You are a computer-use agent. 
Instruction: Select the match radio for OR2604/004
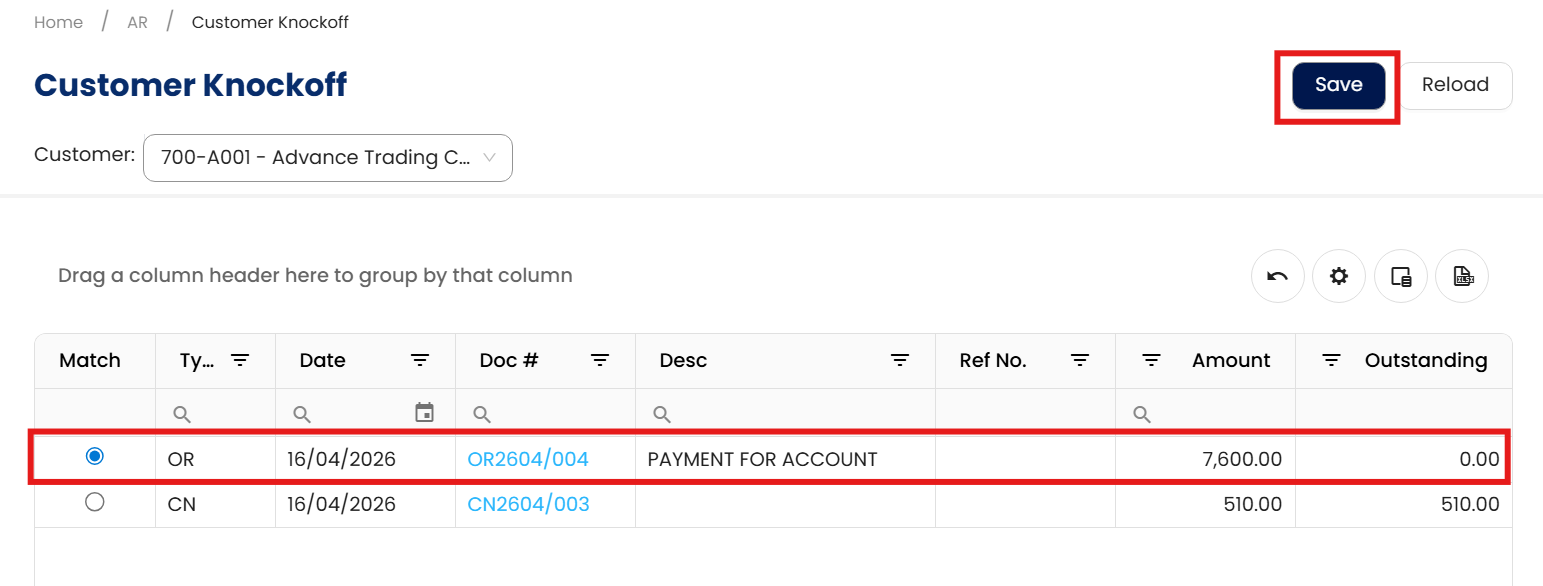tap(95, 457)
